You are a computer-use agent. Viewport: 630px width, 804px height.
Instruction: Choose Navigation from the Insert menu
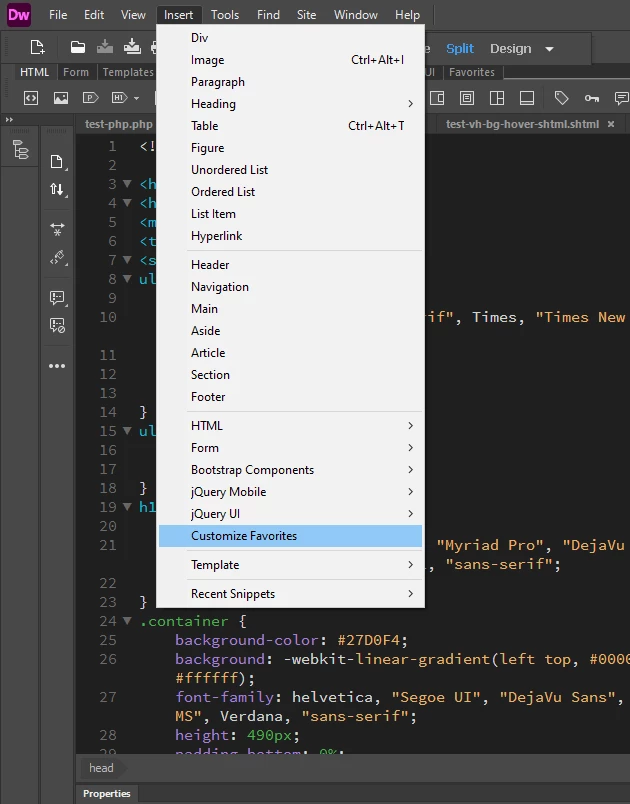pos(290,287)
